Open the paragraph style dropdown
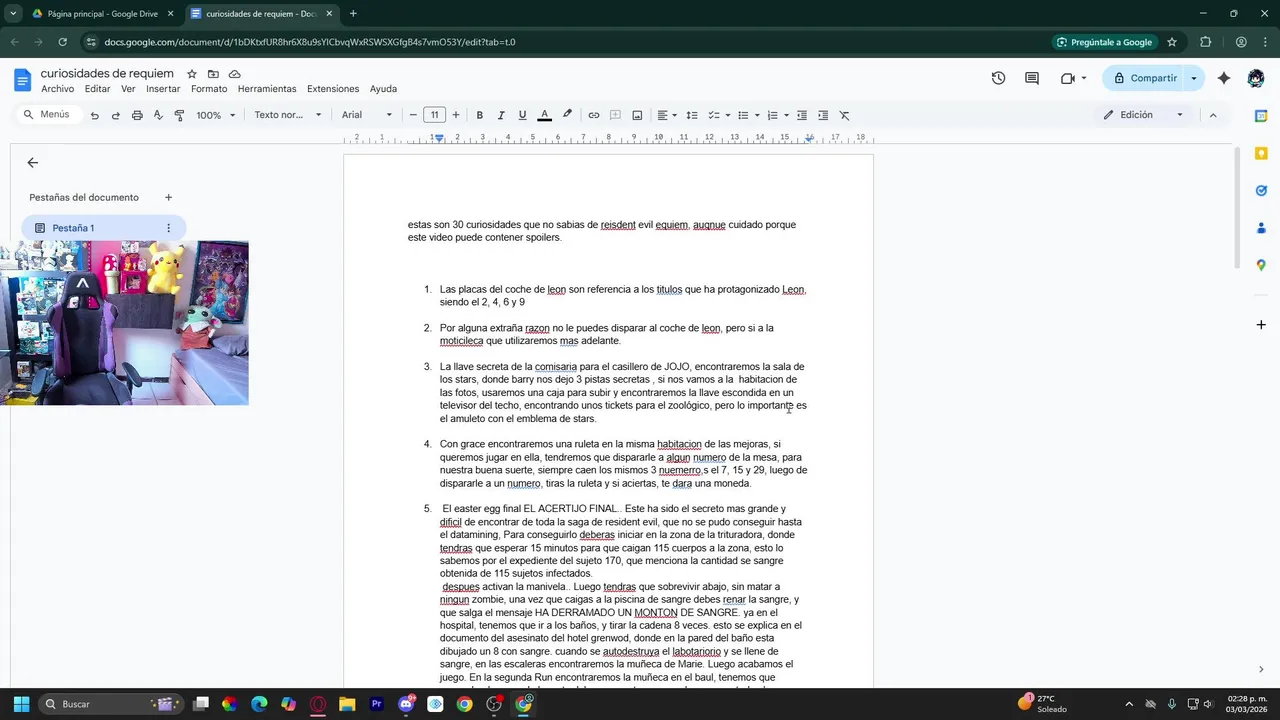1280x720 pixels. click(x=288, y=115)
